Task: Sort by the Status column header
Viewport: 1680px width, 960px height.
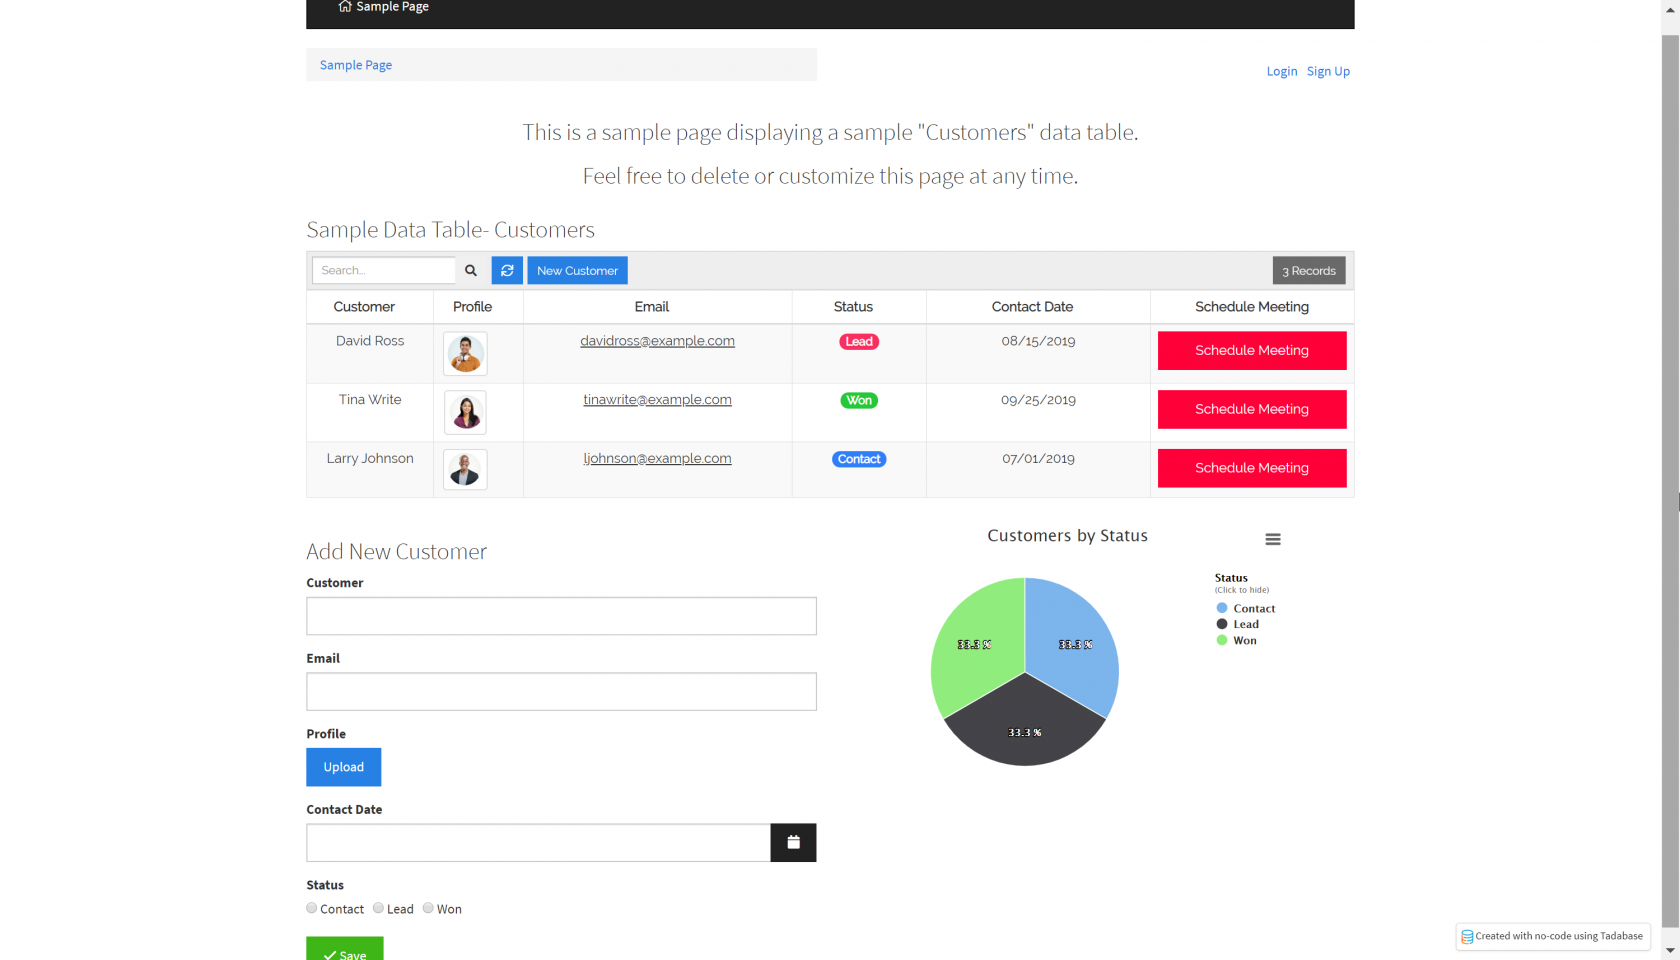Action: point(853,307)
